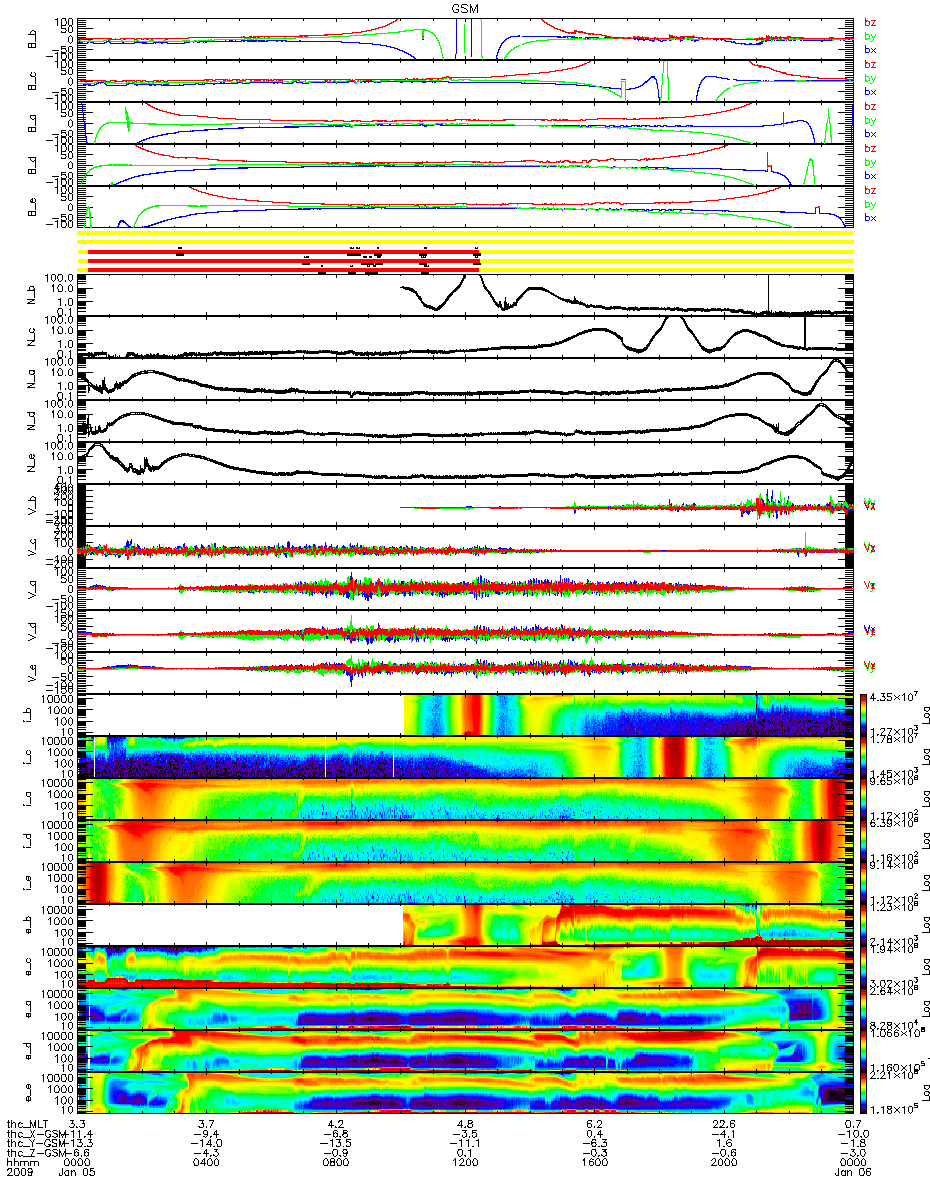Click the e_b electron spectrogram panel

pyautogui.click(x=466, y=925)
